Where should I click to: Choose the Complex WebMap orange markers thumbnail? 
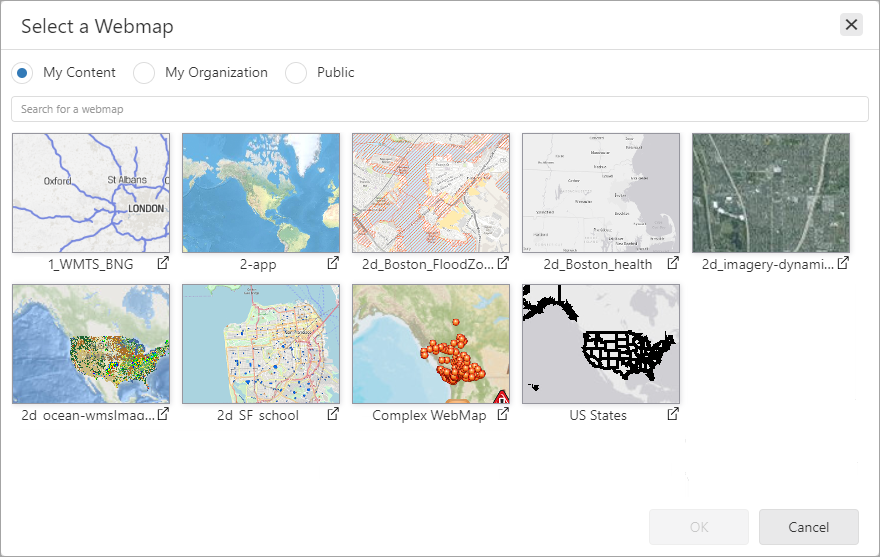pos(431,344)
